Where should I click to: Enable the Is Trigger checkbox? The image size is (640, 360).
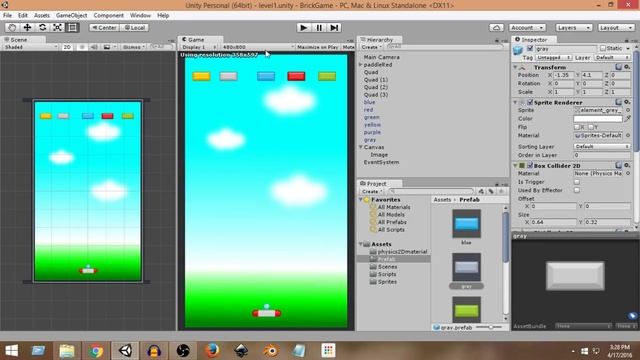577,182
